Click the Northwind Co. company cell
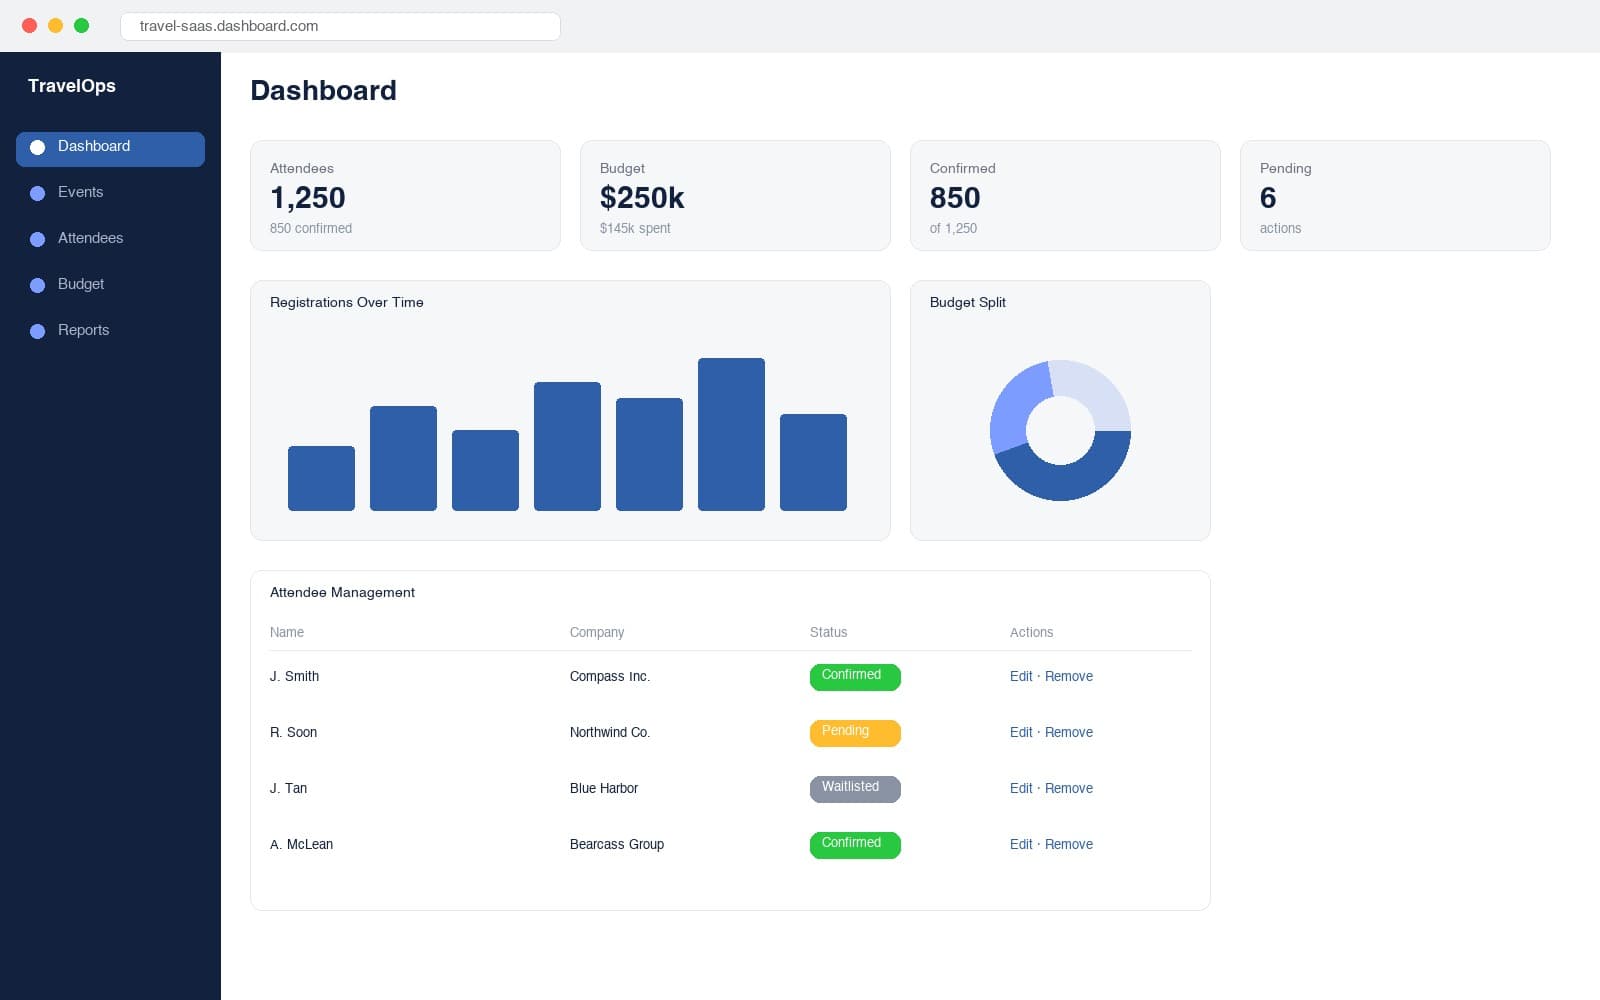The height and width of the screenshot is (1000, 1600). click(x=610, y=732)
